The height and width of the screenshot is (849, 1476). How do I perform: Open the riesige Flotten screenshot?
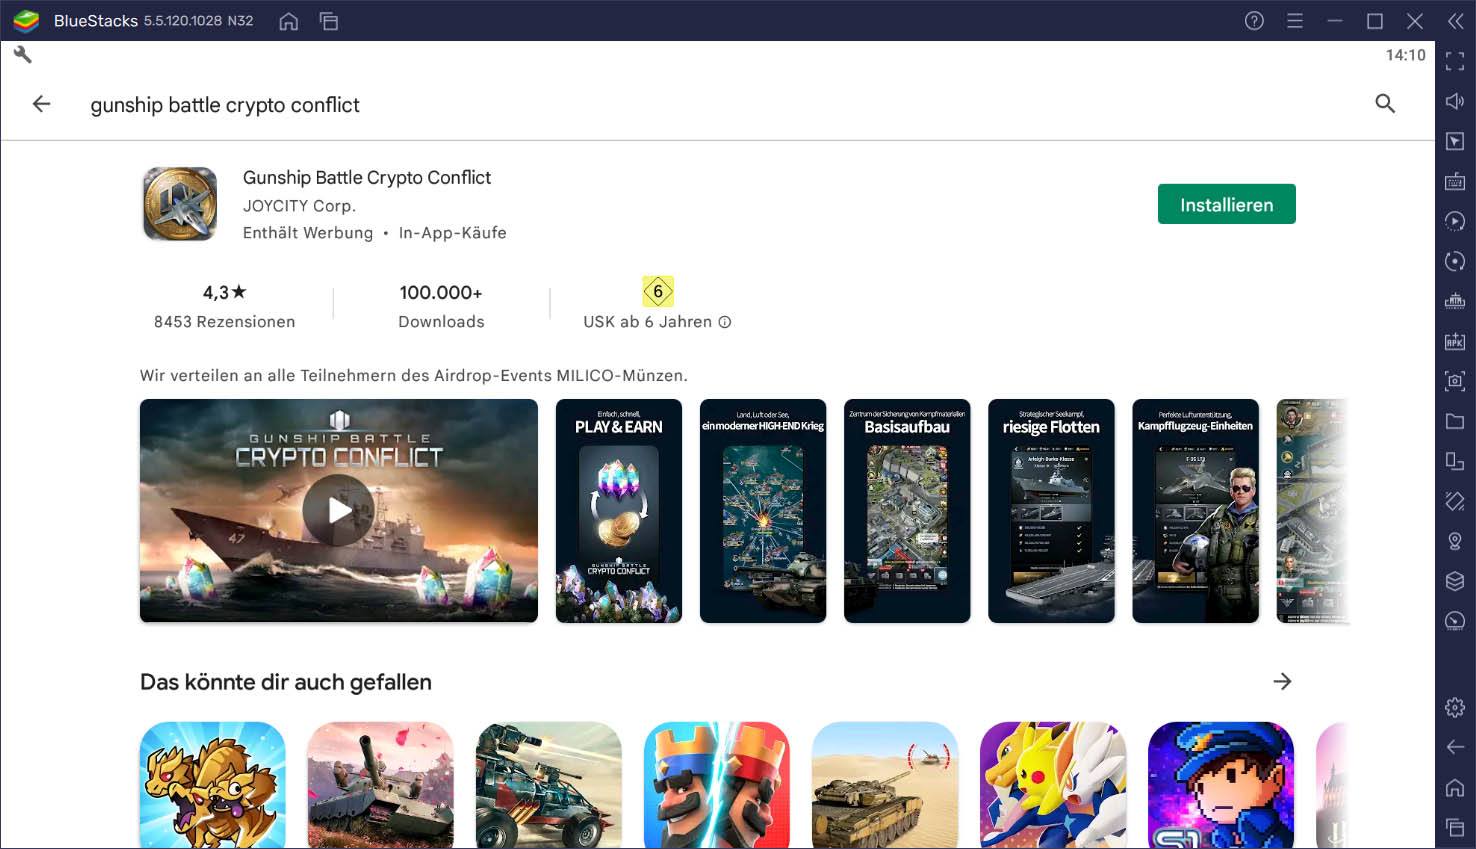tap(1051, 510)
